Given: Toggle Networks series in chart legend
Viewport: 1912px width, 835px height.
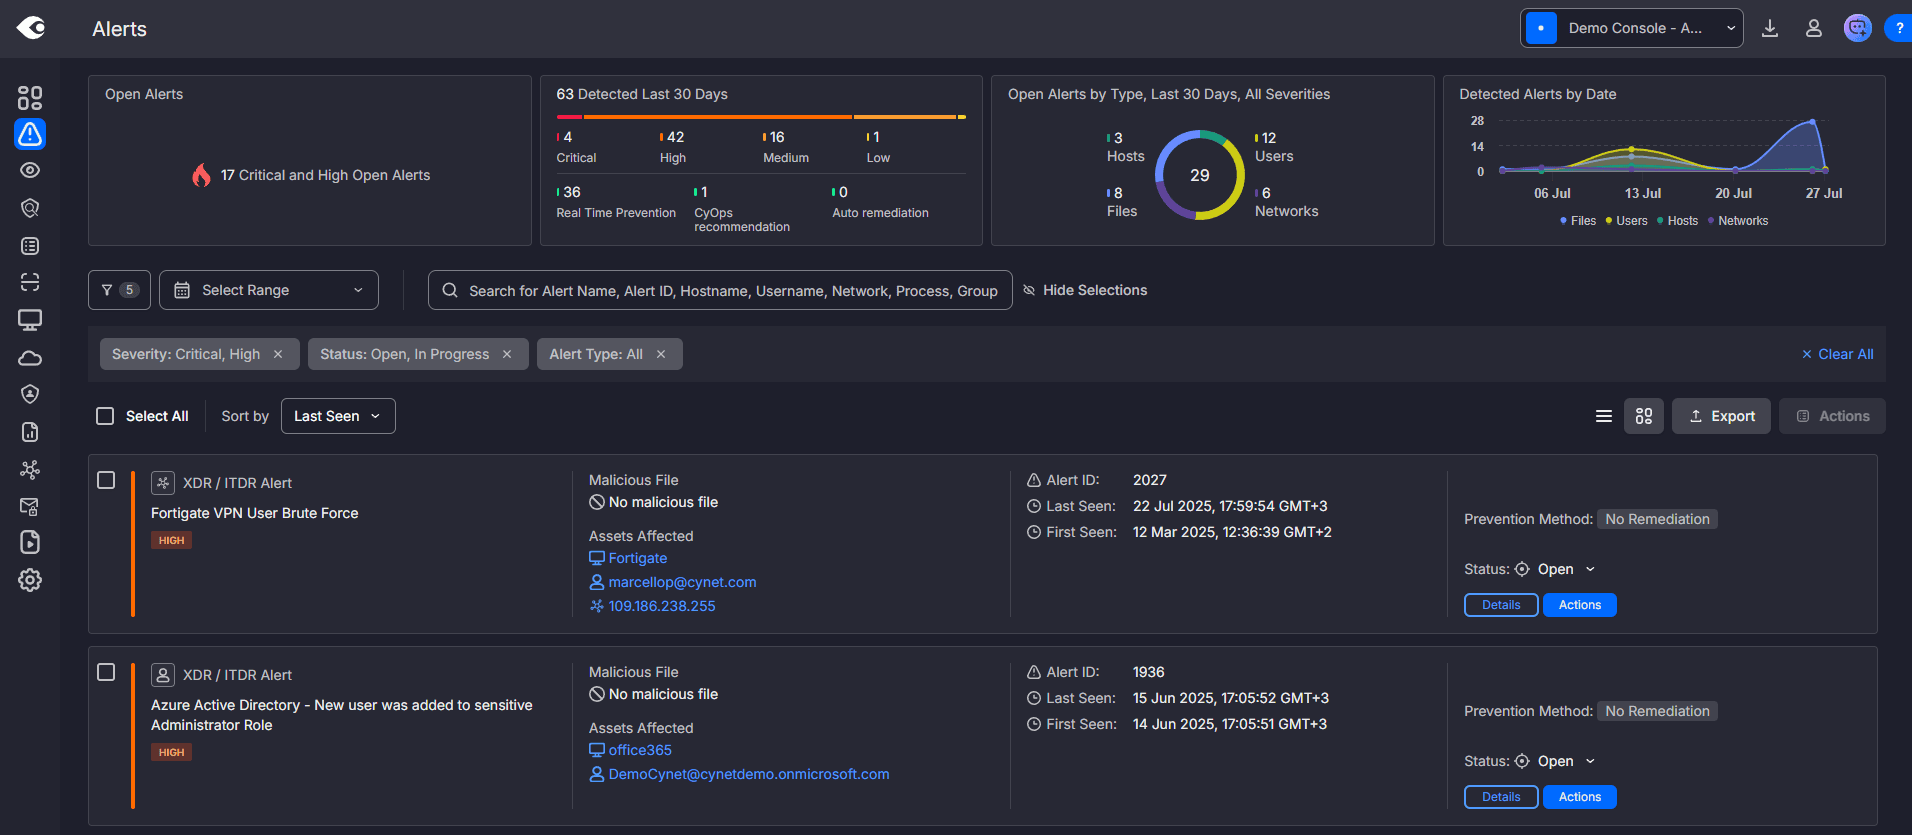Looking at the screenshot, I should [x=1738, y=221].
